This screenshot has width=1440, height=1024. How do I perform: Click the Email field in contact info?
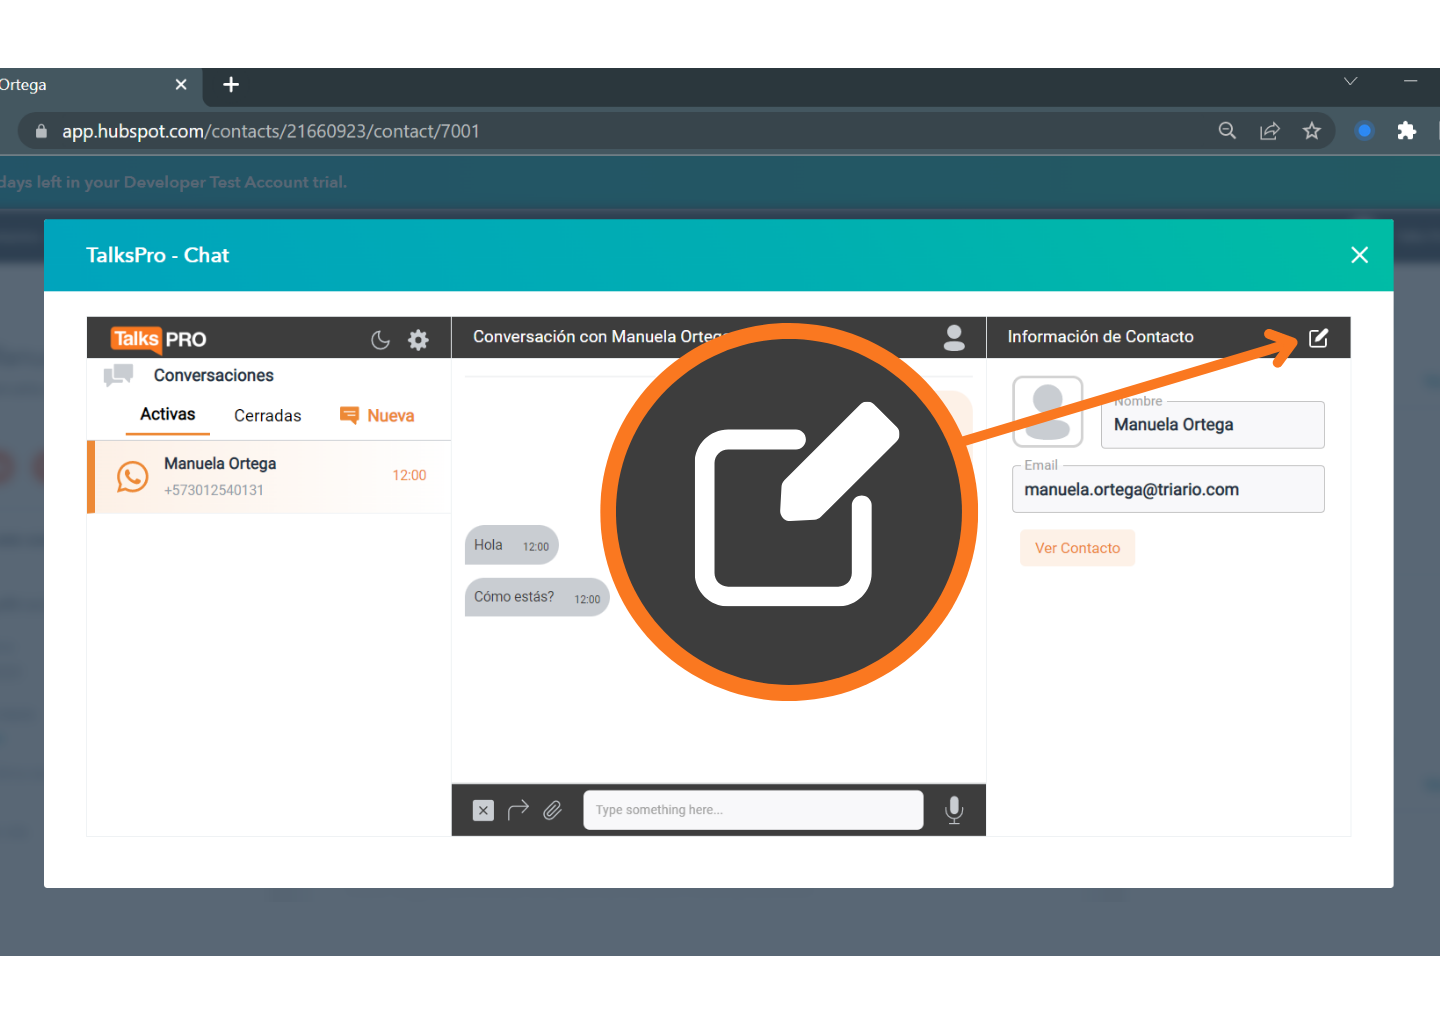tap(1168, 489)
